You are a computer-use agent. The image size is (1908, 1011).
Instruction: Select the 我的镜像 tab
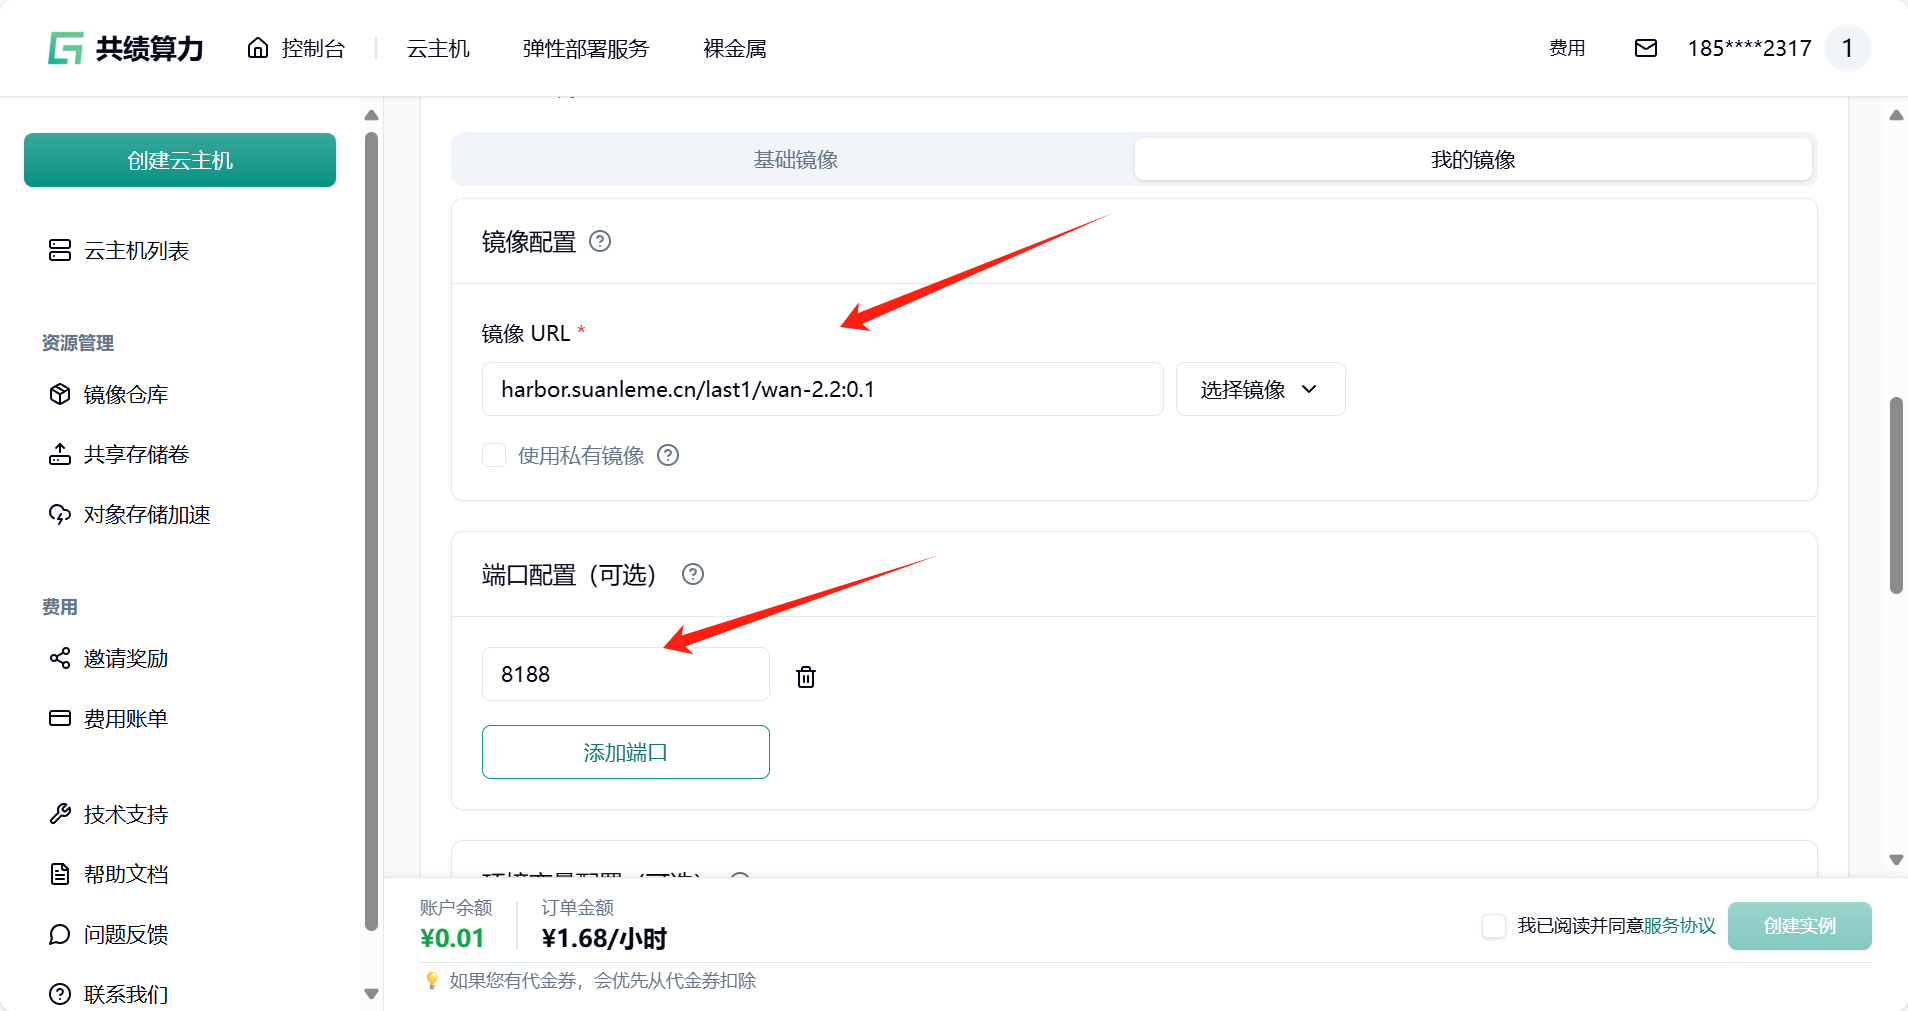[x=1472, y=159]
